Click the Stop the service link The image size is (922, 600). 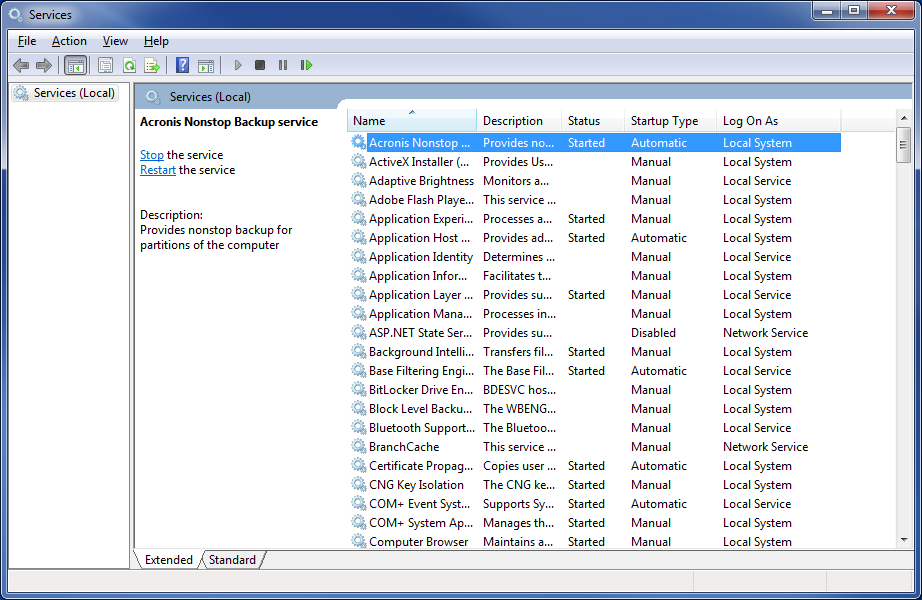click(x=152, y=155)
